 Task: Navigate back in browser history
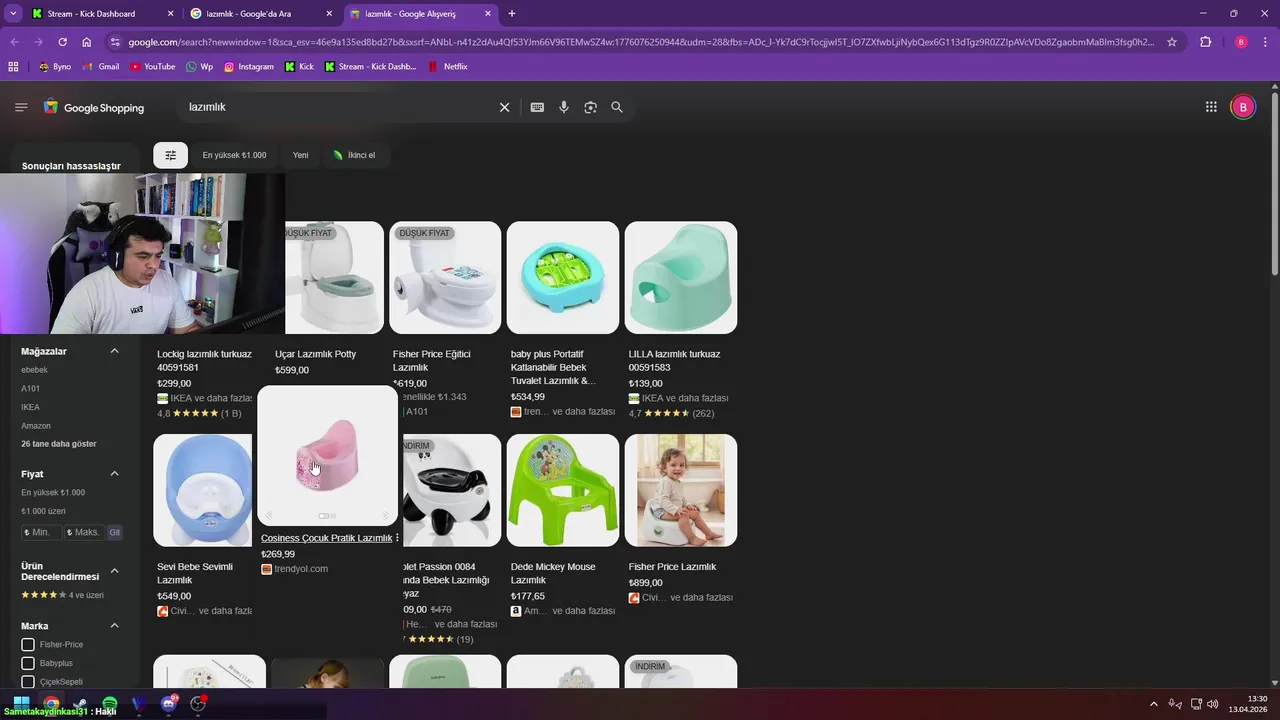tap(14, 42)
